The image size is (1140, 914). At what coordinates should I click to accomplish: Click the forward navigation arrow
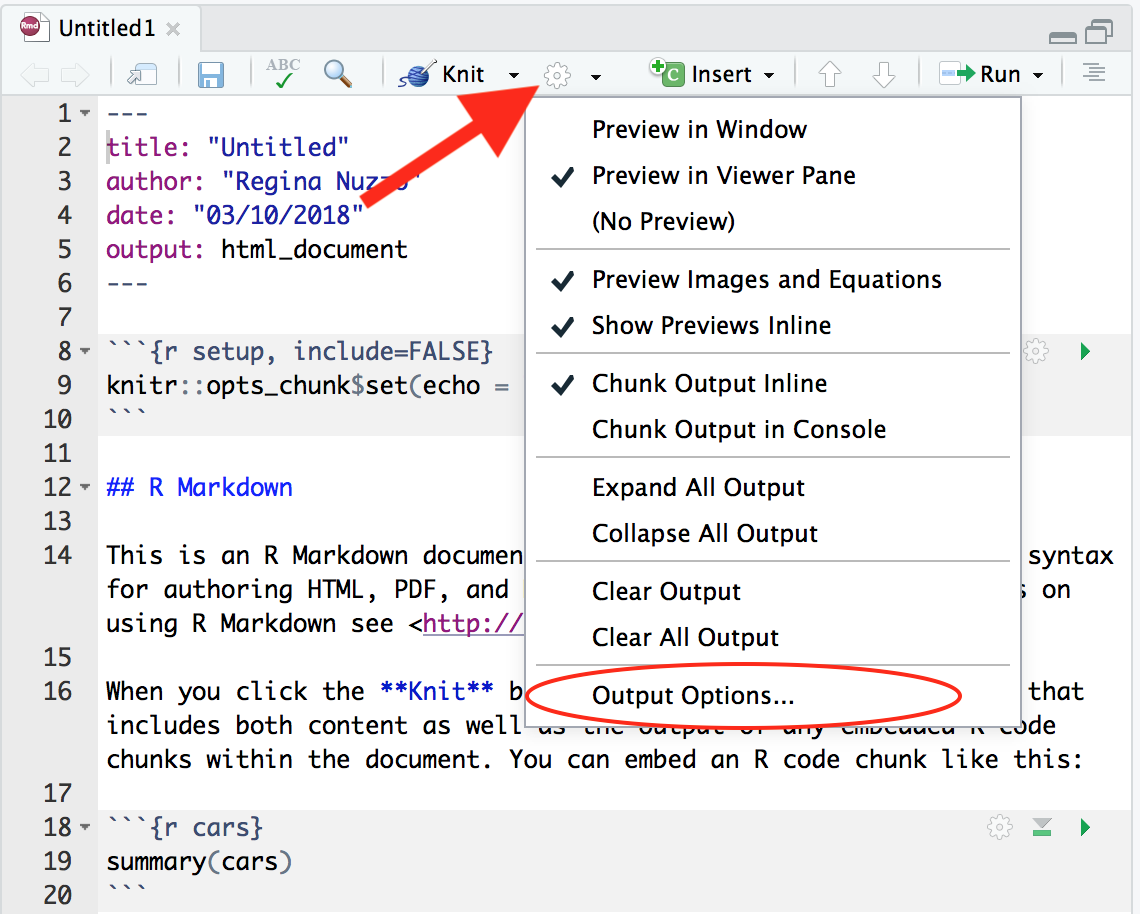coord(75,74)
